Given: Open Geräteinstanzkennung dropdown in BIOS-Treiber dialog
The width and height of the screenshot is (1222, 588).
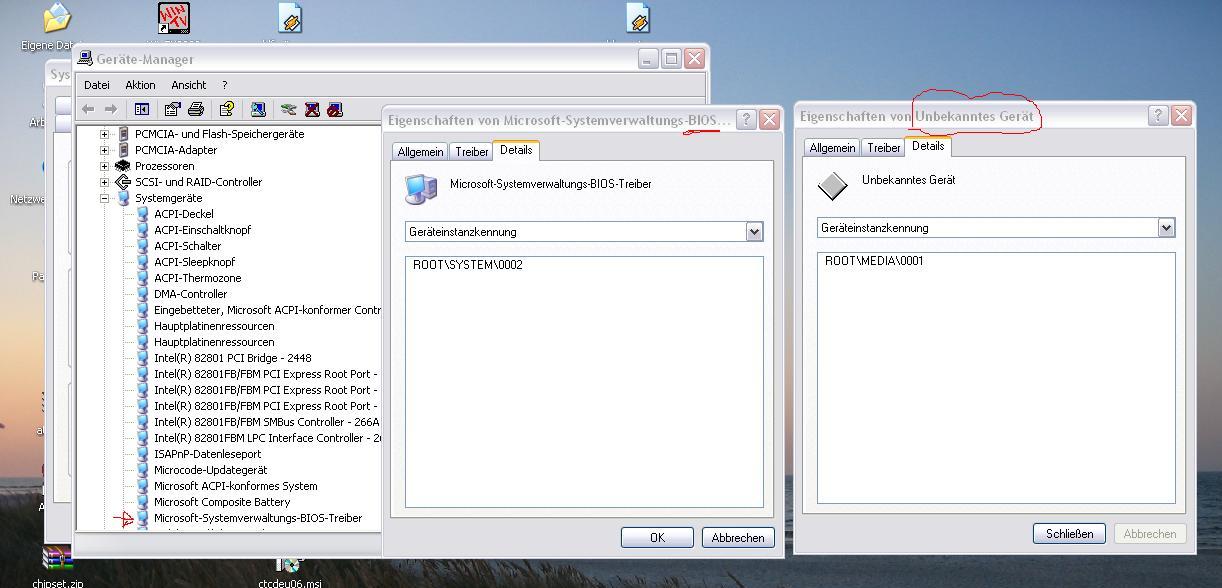Looking at the screenshot, I should click(x=754, y=232).
